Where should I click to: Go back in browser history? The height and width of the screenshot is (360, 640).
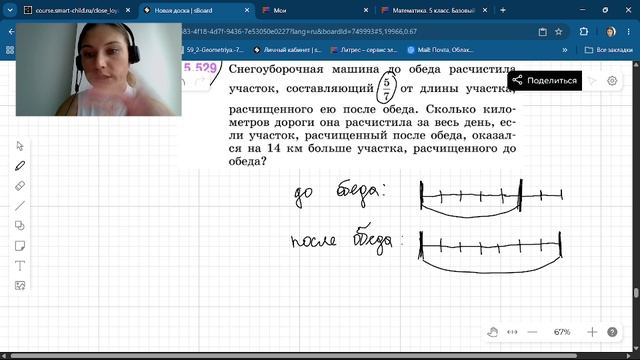click(11, 31)
